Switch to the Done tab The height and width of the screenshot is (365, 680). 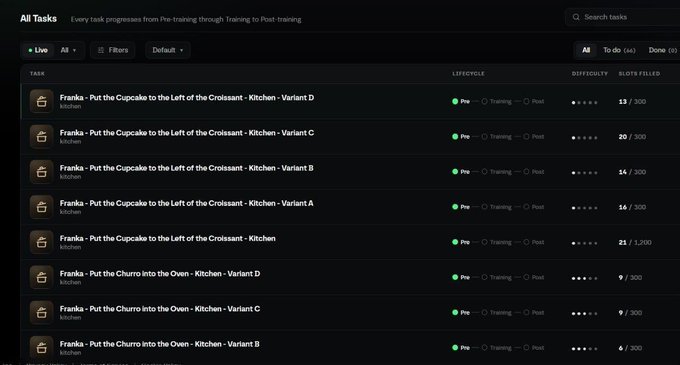coord(662,50)
